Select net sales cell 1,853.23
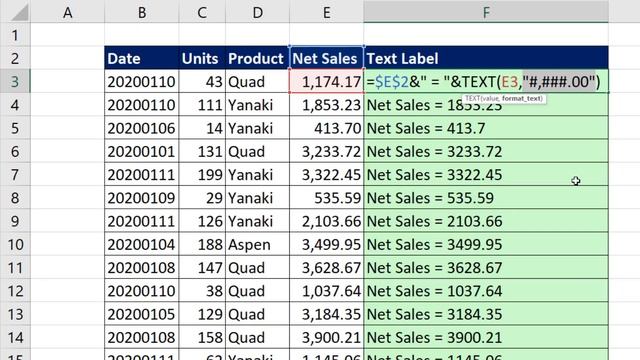Screen dimensions: 640x360 (327, 105)
